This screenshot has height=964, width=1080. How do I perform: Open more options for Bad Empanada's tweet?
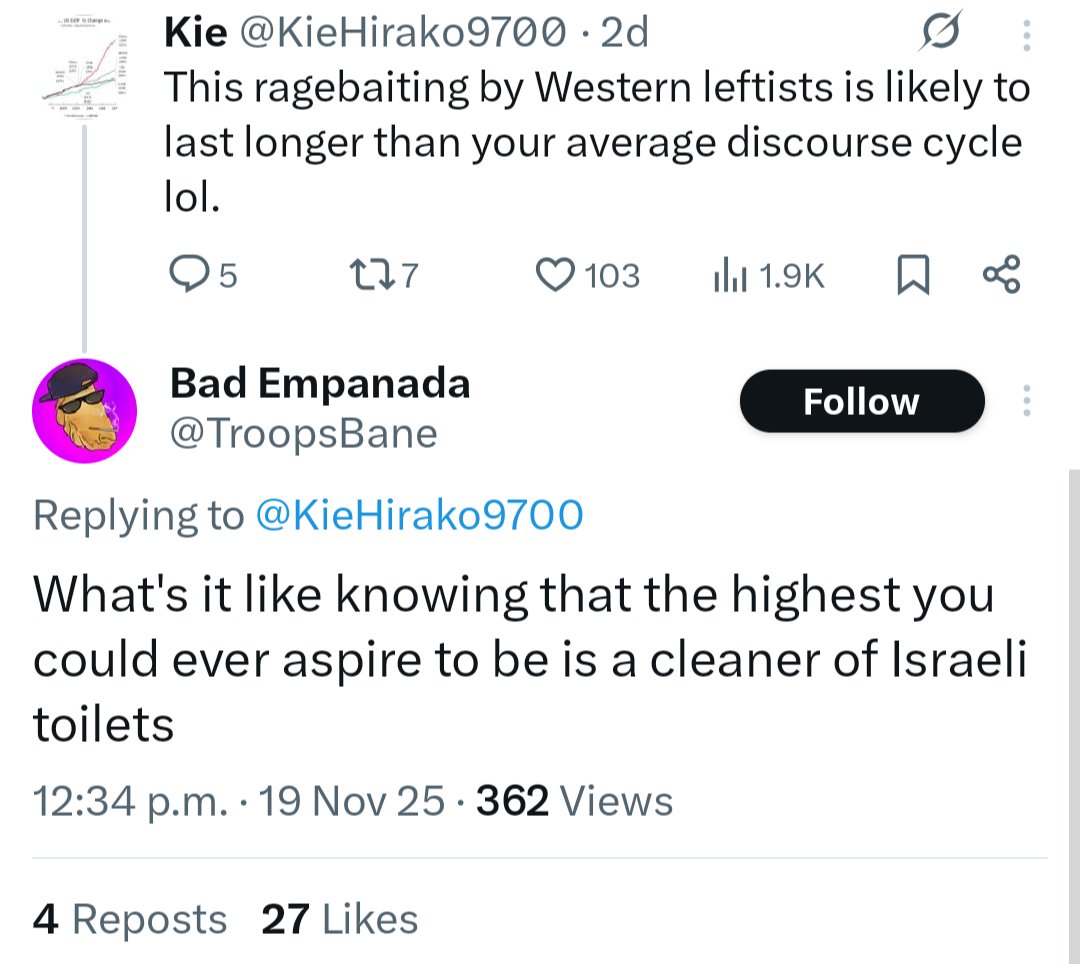click(x=1025, y=401)
